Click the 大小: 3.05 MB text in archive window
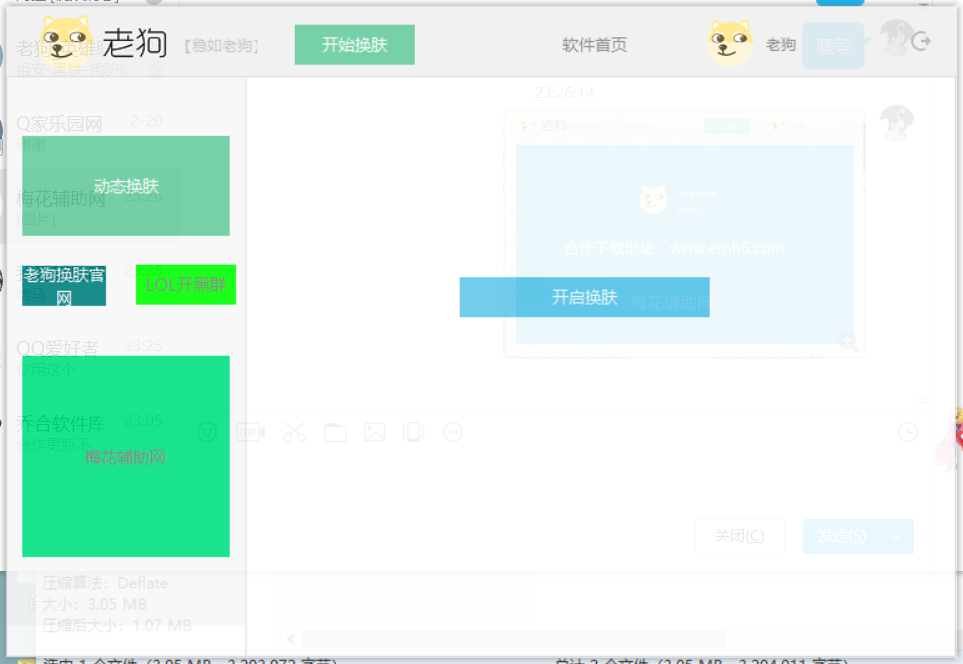Screen dimensions: 963x664 [x=95, y=604]
